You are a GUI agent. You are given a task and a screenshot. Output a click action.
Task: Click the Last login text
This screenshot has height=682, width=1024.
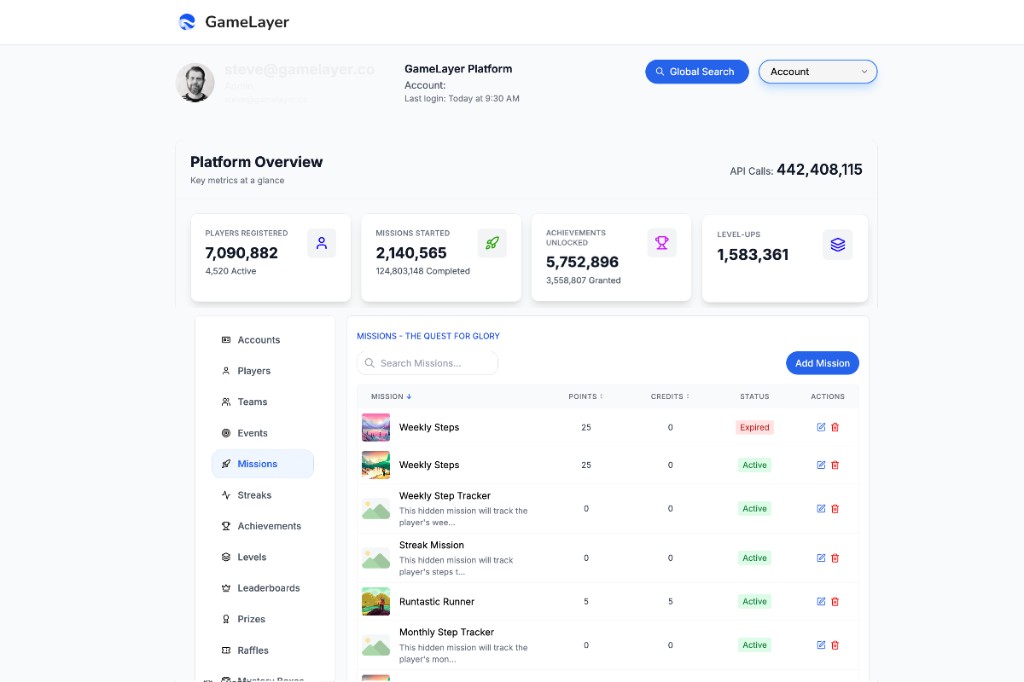[x=462, y=99]
